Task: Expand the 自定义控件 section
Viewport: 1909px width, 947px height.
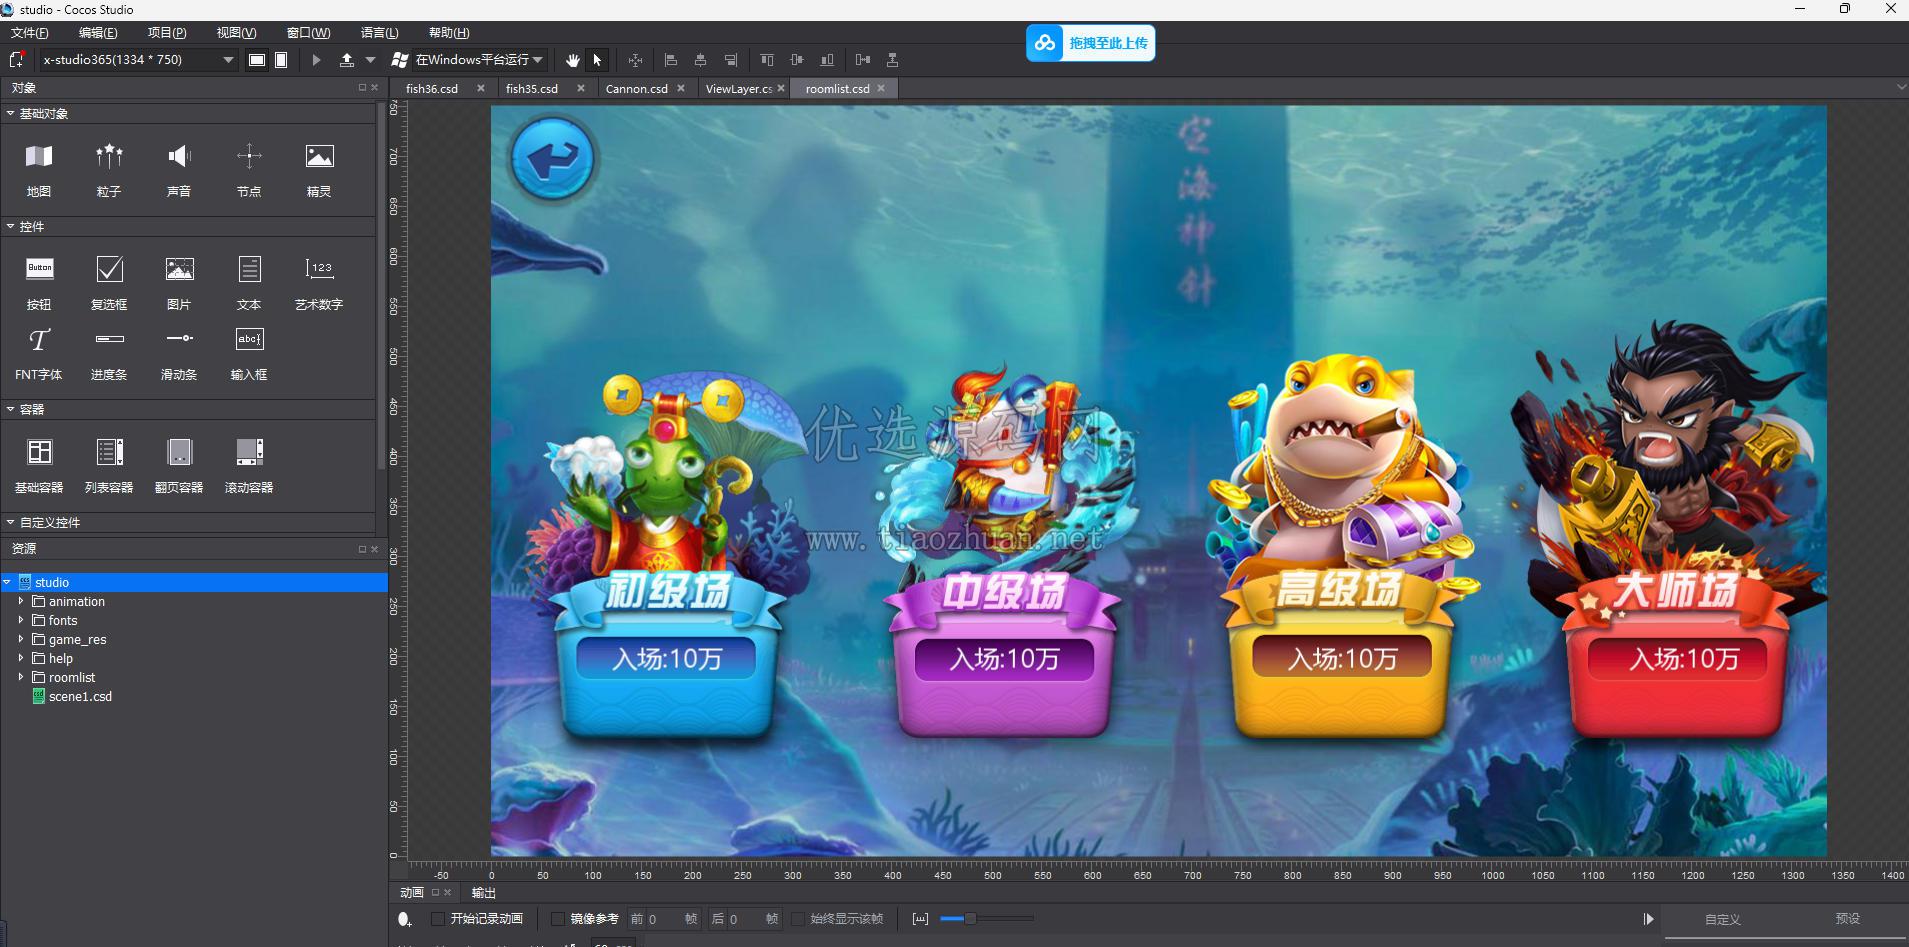Action: 10,522
